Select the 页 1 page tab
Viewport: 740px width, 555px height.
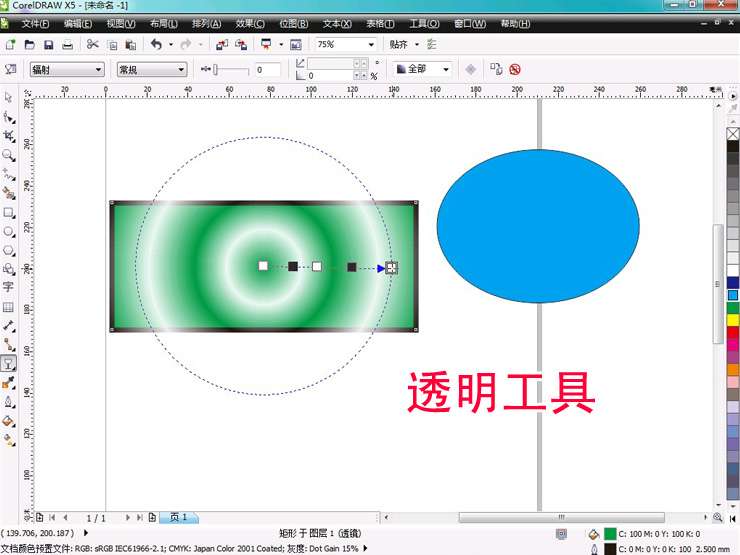tap(179, 518)
